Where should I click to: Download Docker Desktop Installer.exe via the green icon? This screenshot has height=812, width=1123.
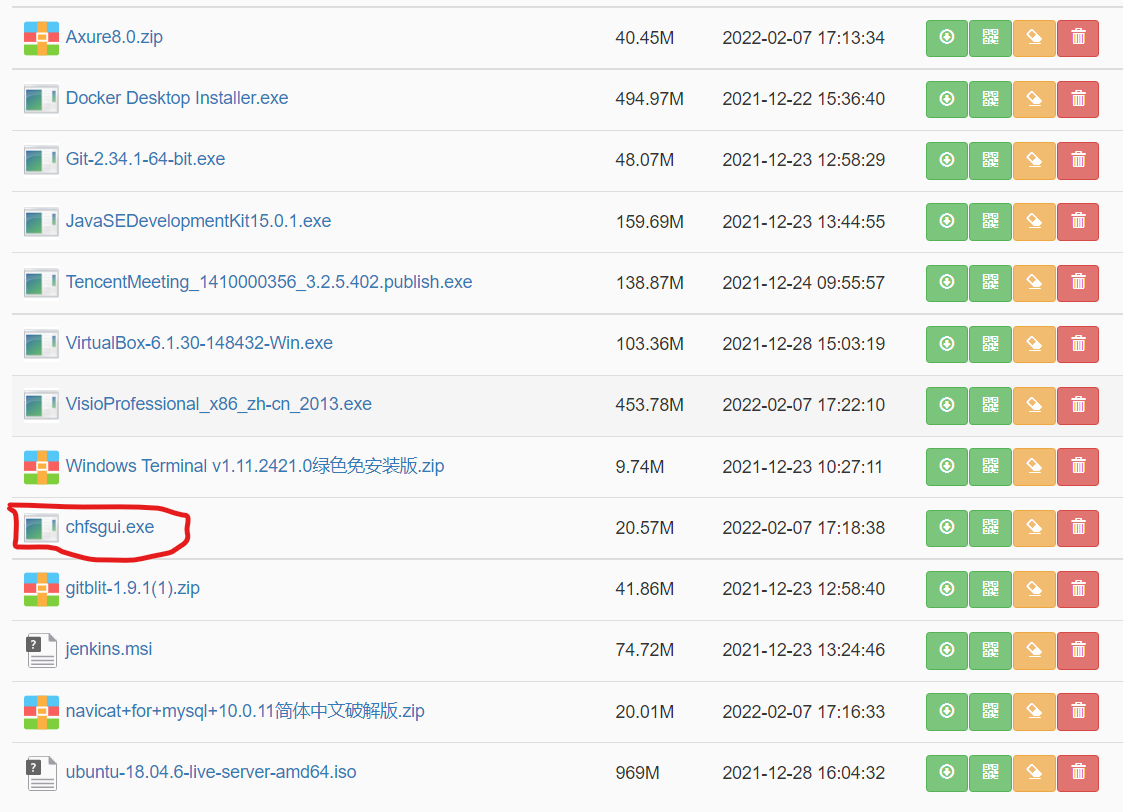click(x=947, y=99)
